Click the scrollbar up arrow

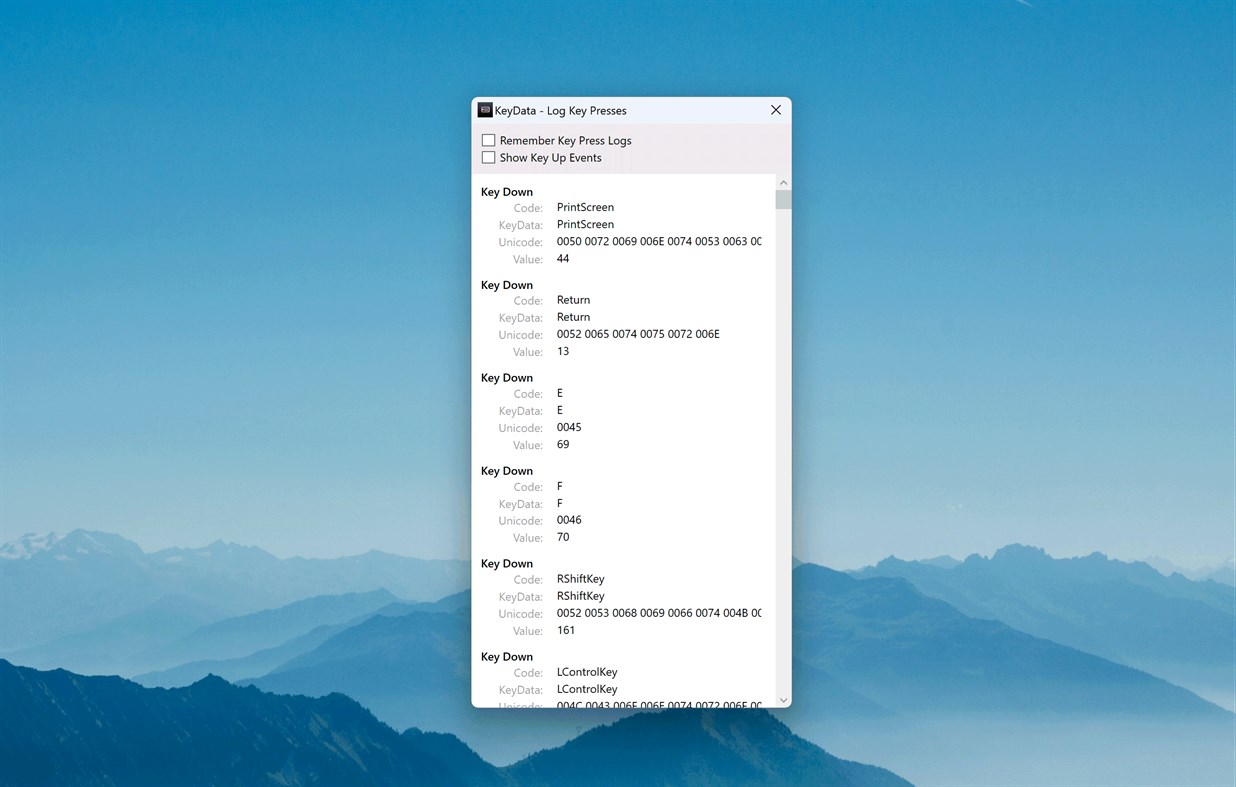pos(783,181)
